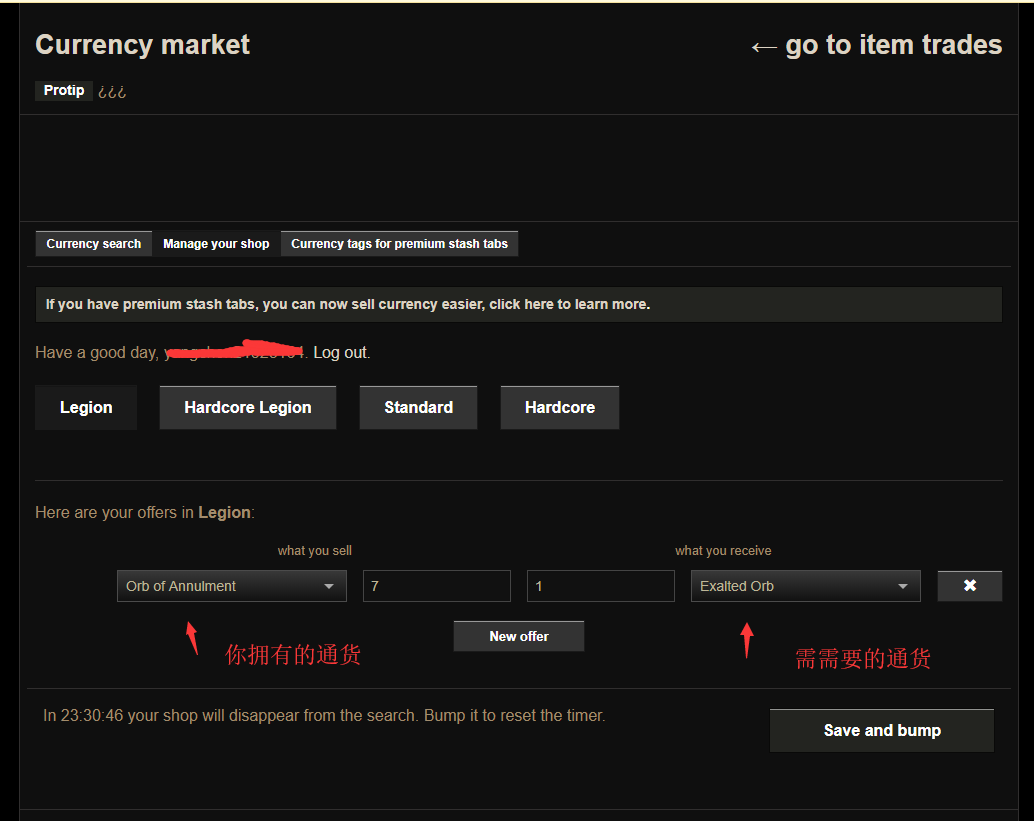Pick the Hardcore league button
Viewport: 1034px width, 821px height.
[559, 408]
